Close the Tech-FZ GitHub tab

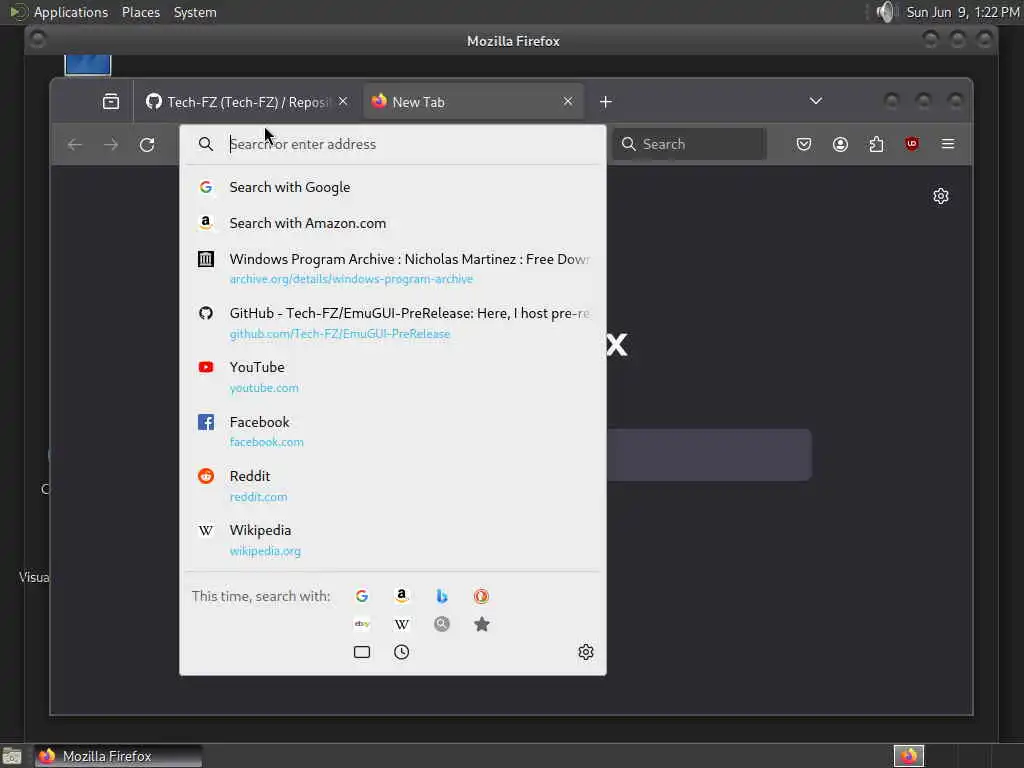click(x=343, y=102)
